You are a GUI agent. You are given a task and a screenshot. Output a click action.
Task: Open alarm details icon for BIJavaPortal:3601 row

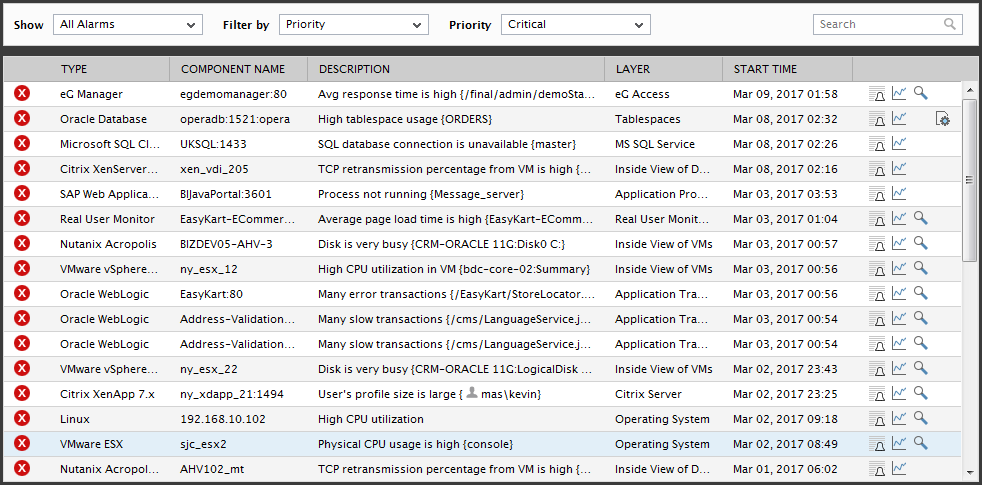(x=877, y=195)
